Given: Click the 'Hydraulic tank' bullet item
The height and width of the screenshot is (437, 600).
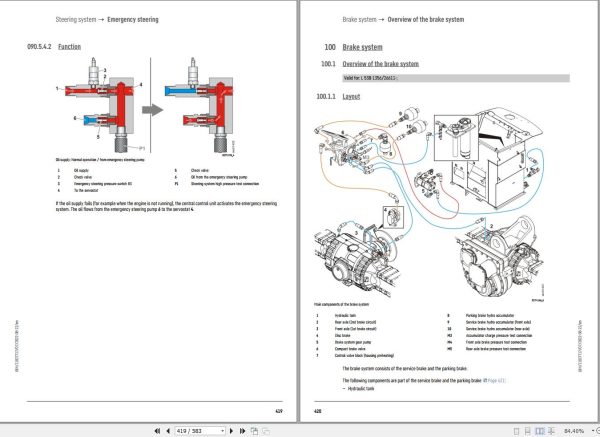Looking at the screenshot, I should (x=361, y=389).
